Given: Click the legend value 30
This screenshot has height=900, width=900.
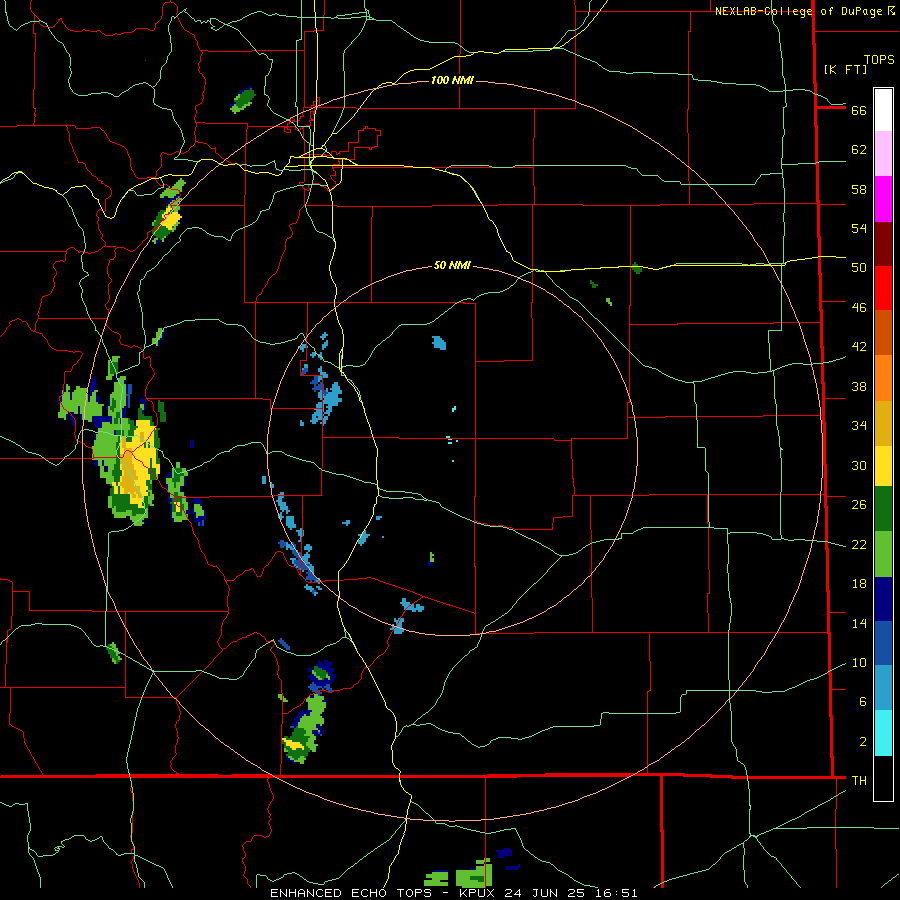Looking at the screenshot, I should (x=859, y=465).
